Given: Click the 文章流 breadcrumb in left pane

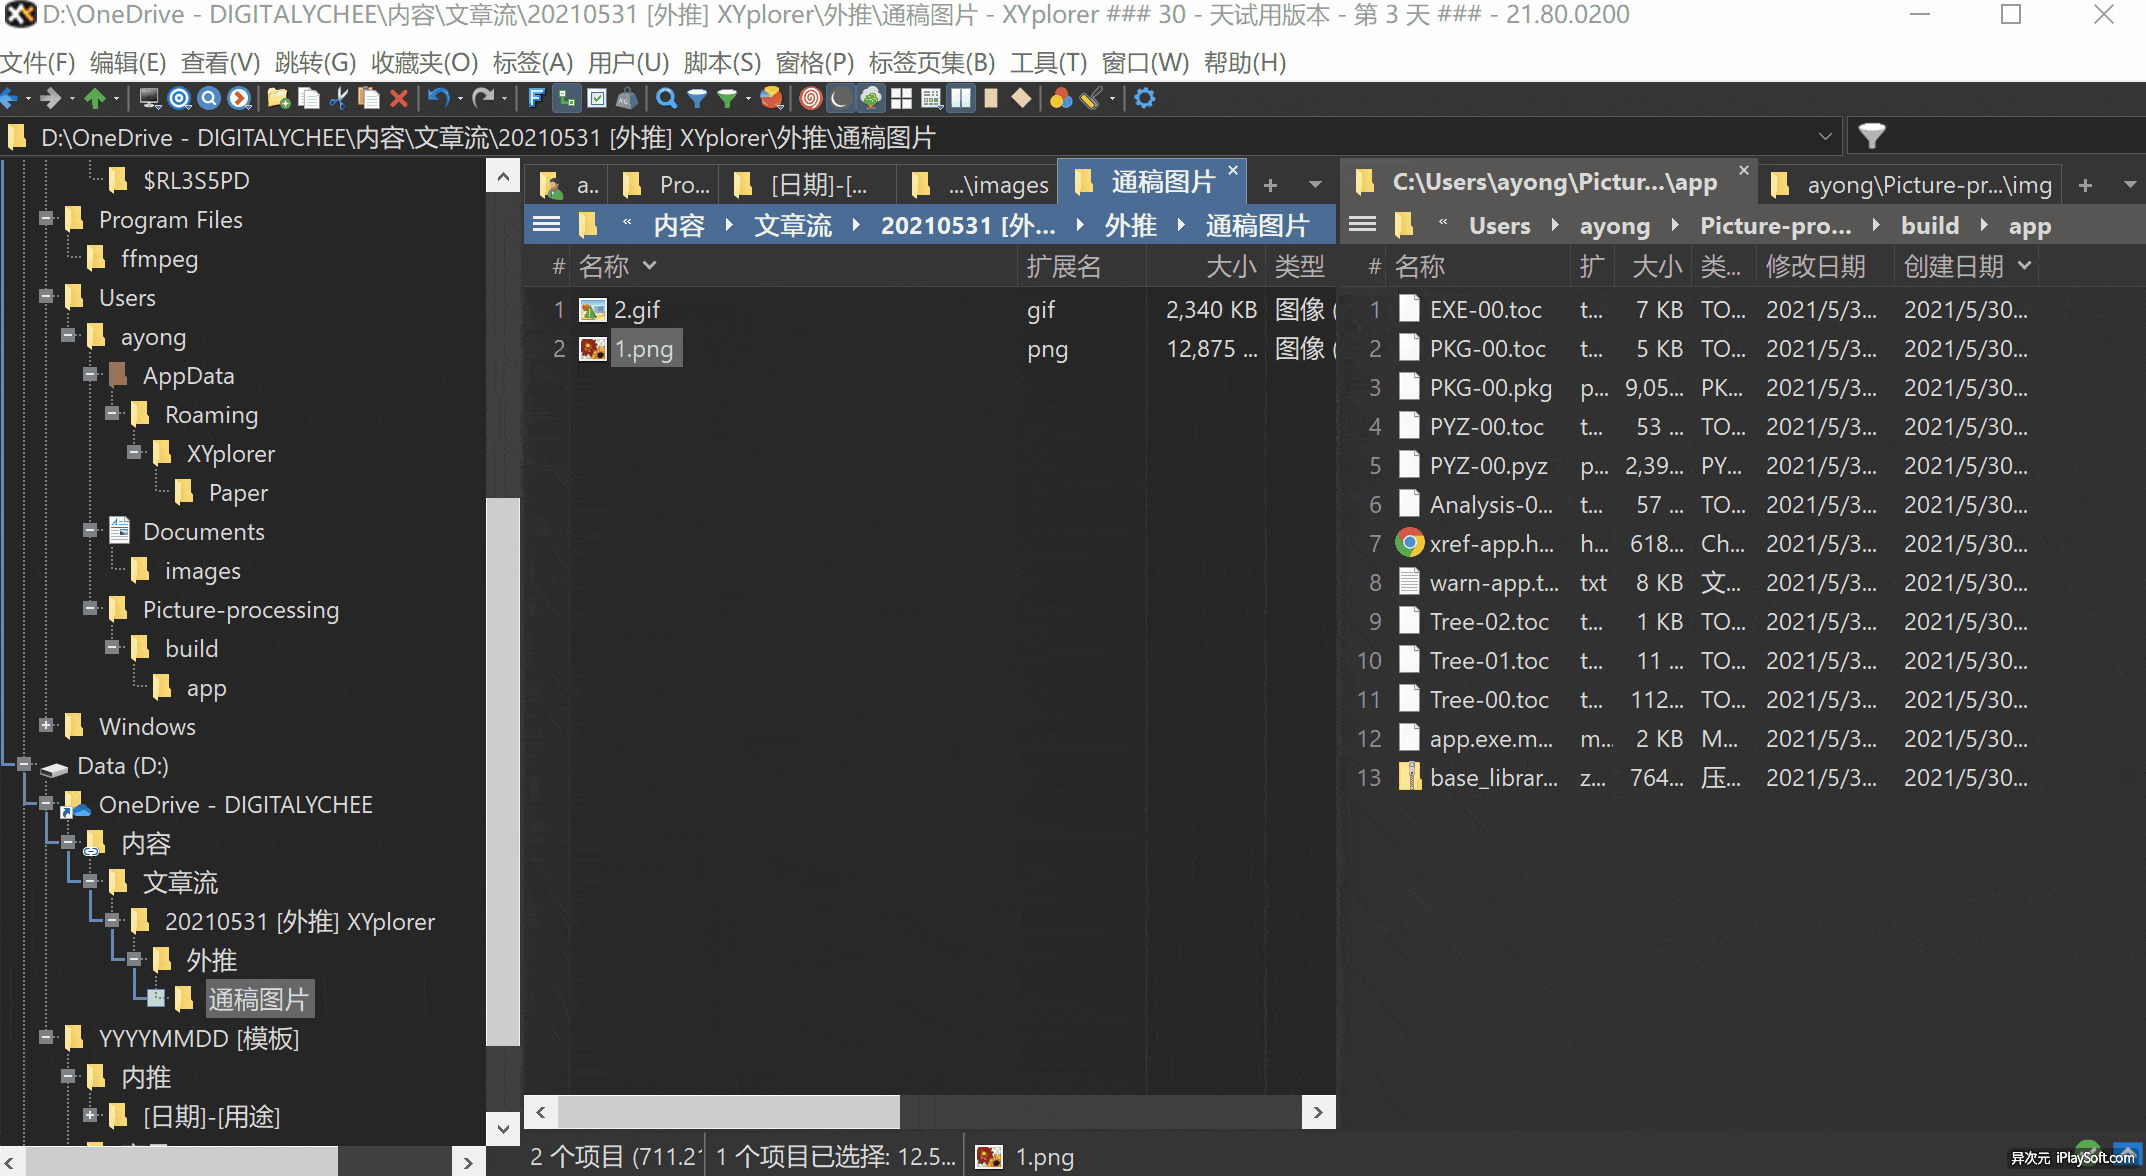Looking at the screenshot, I should tap(793, 225).
